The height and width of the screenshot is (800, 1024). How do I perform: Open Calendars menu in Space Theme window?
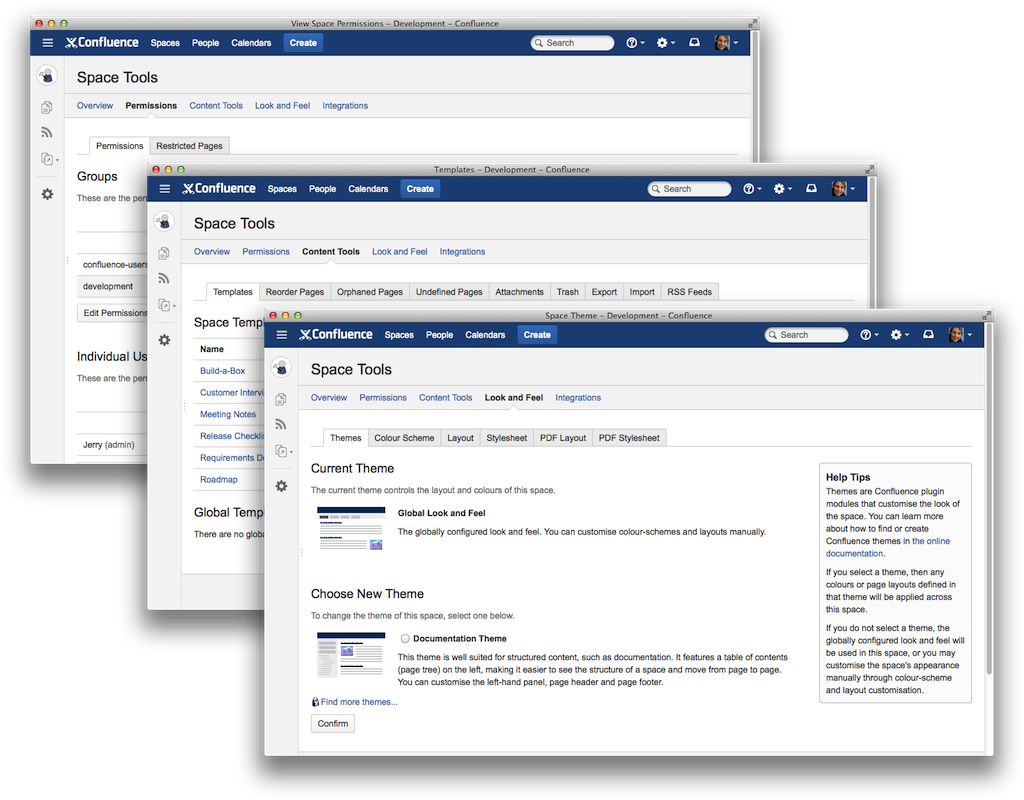coord(485,335)
